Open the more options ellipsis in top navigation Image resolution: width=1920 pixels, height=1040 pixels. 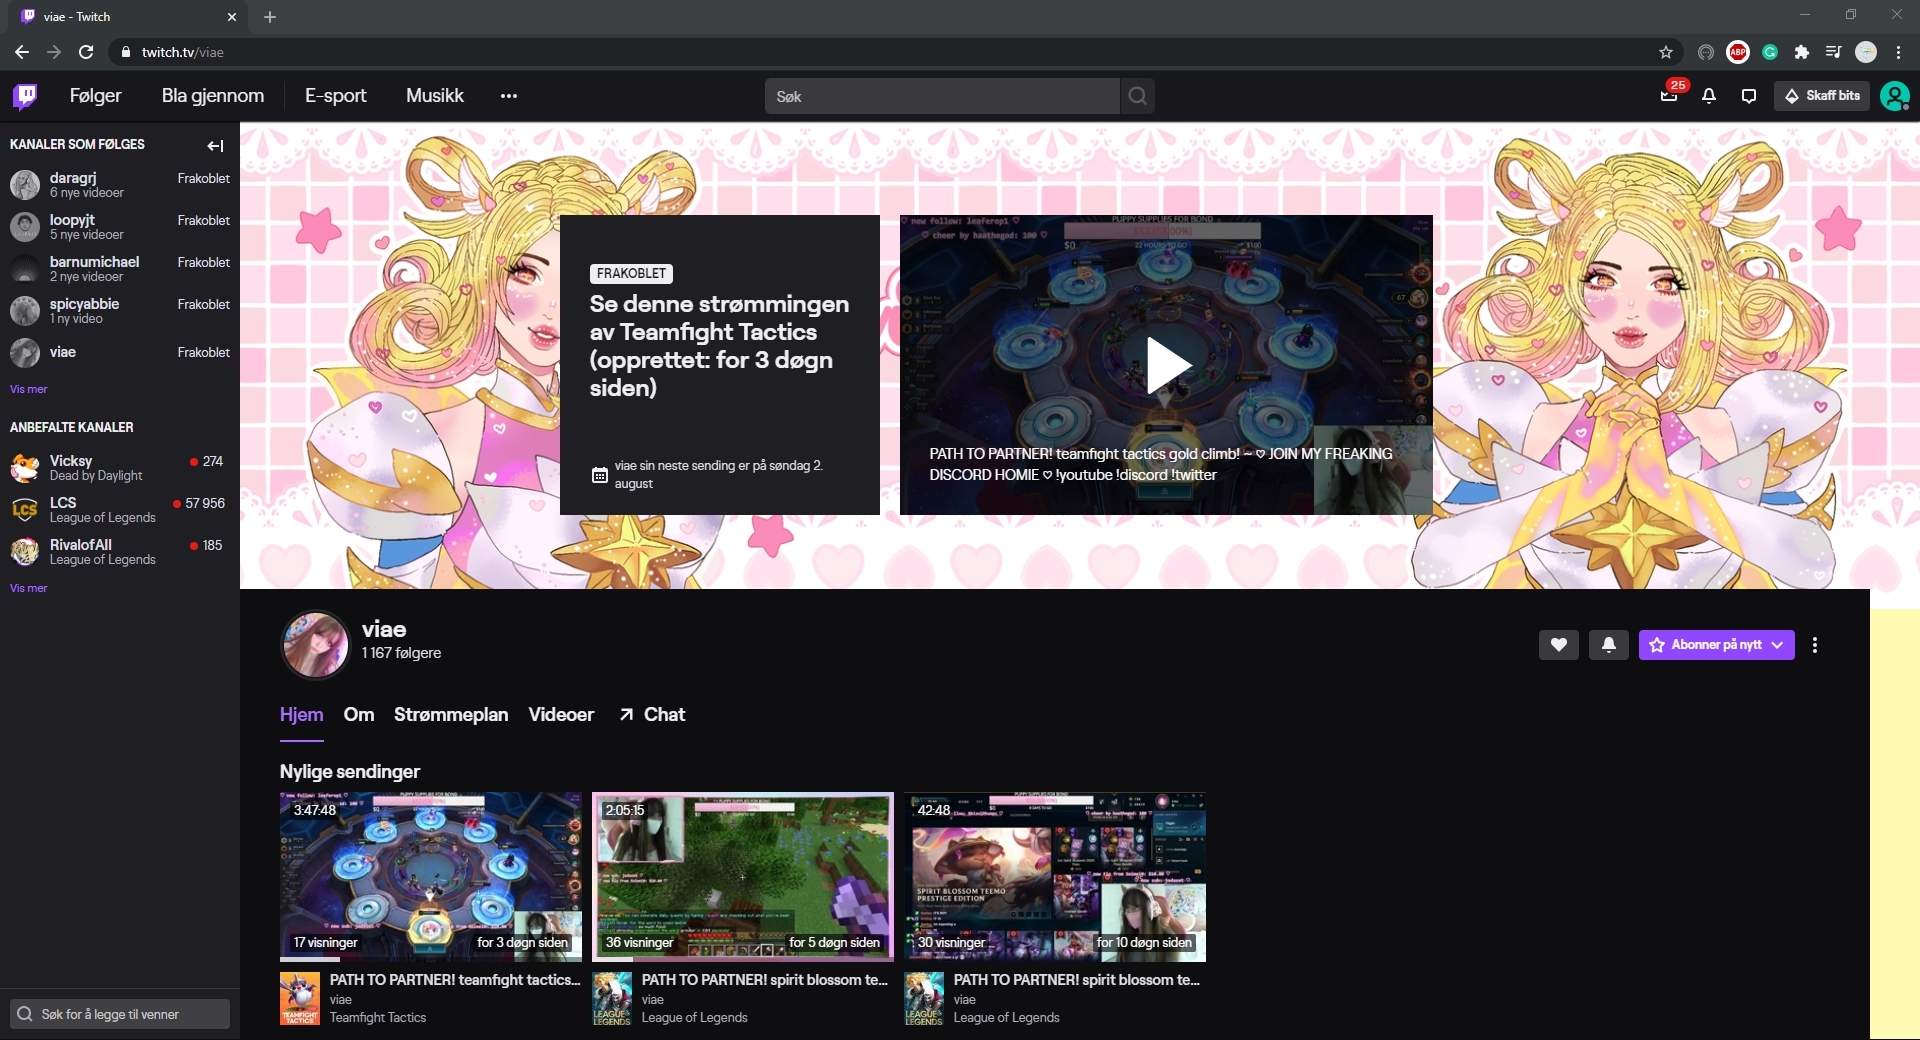click(509, 96)
